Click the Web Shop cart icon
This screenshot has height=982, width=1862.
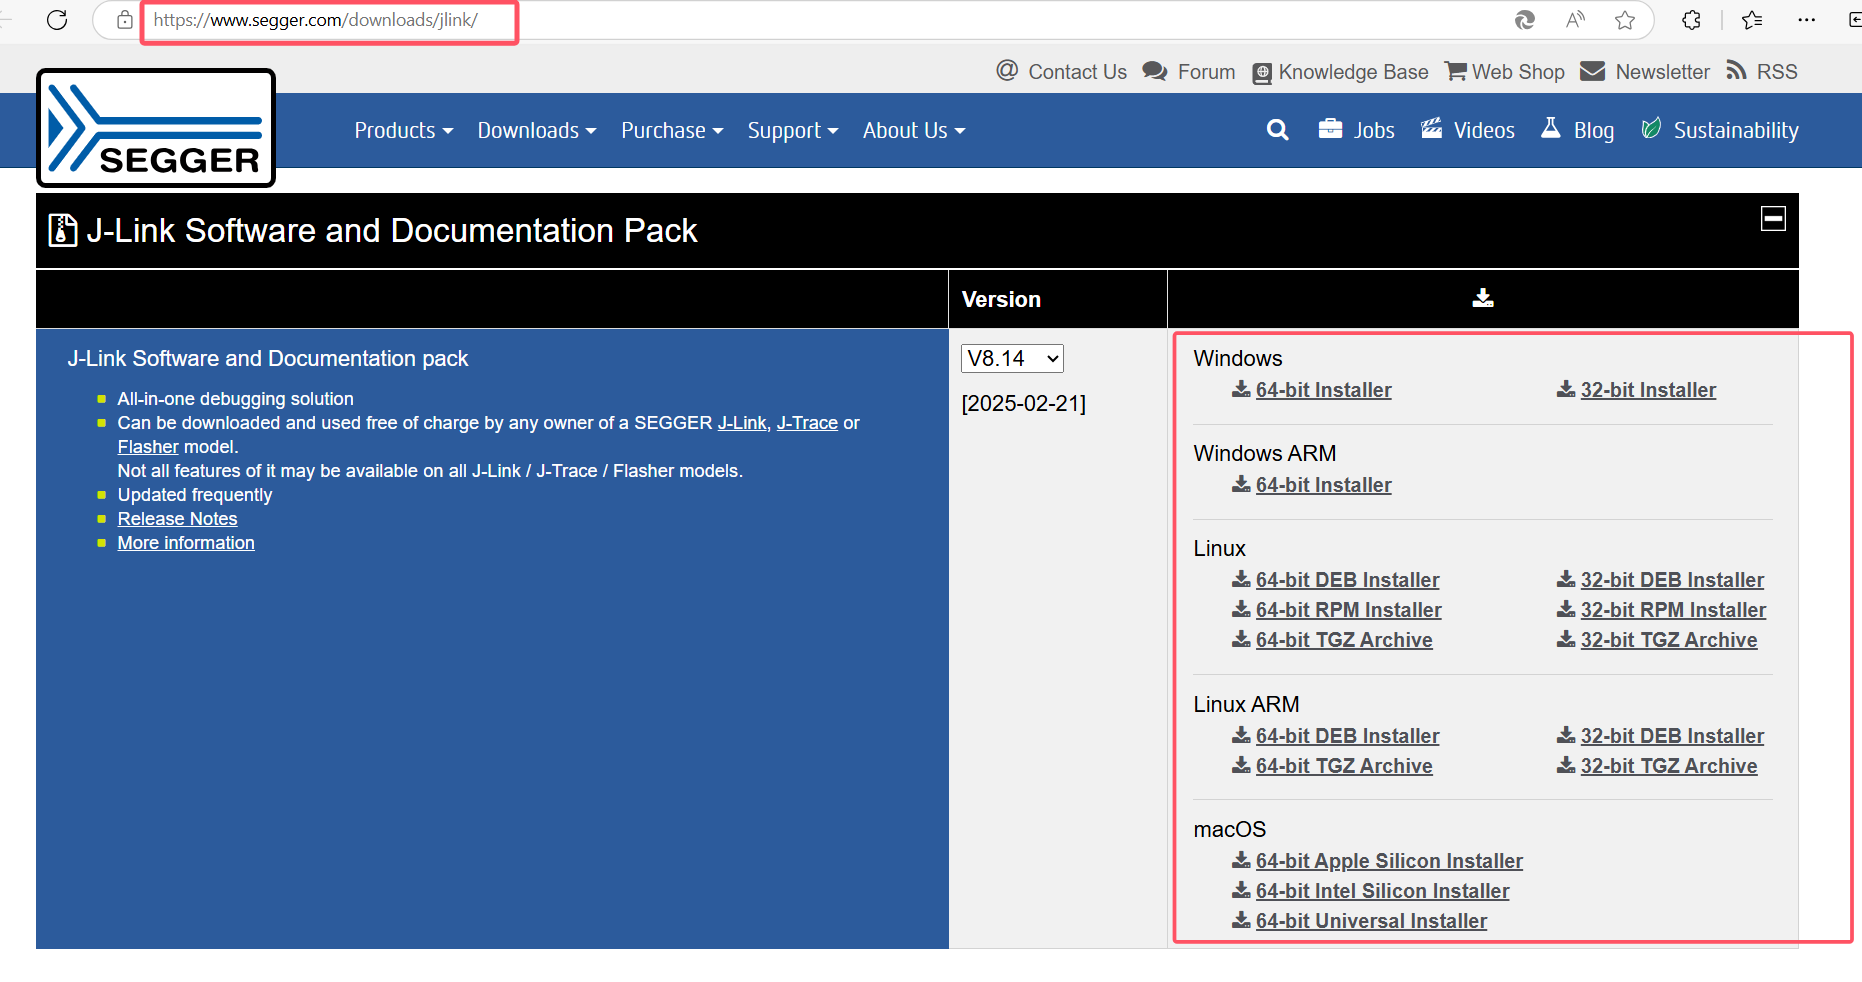(x=1456, y=72)
